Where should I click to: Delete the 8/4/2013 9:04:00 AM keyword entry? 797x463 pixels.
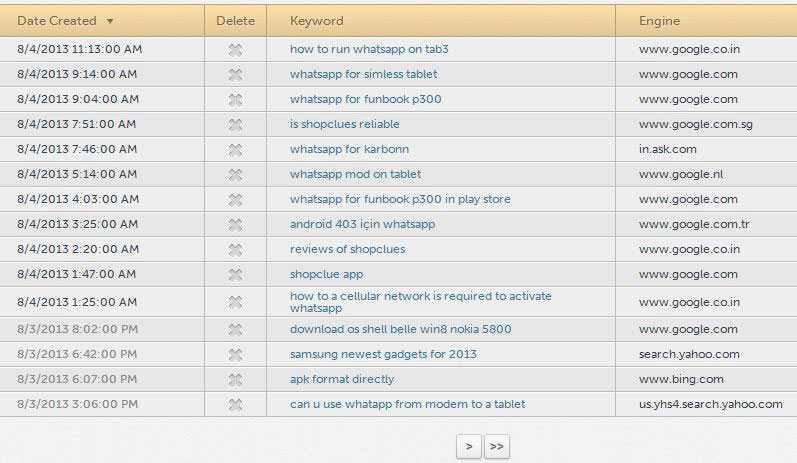[x=235, y=100]
